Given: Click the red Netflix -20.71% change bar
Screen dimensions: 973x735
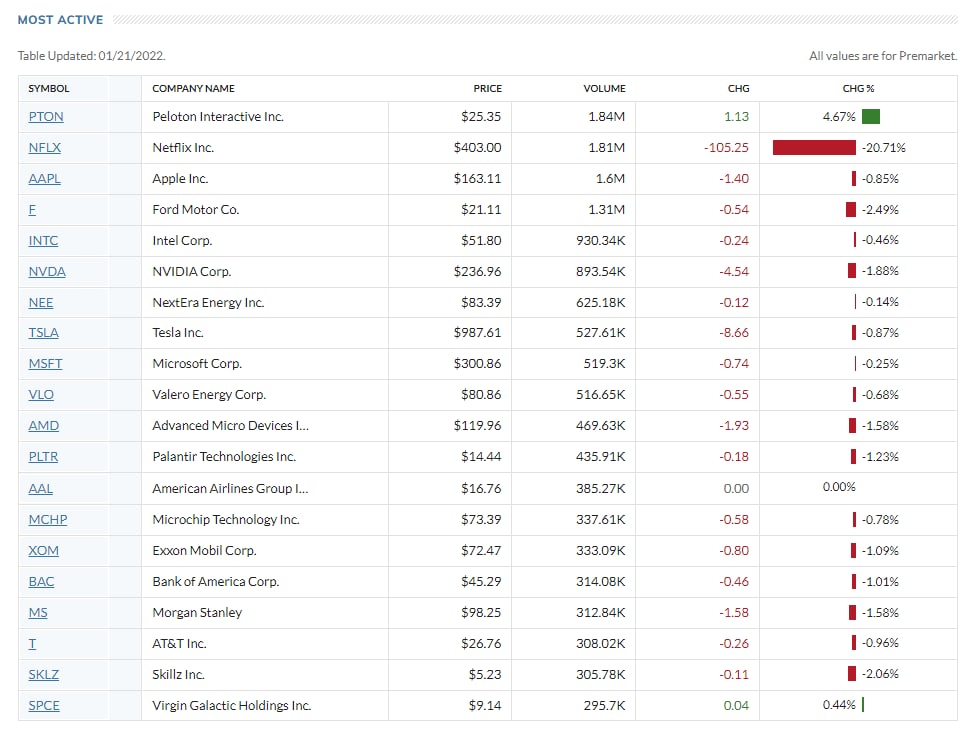Looking at the screenshot, I should pyautogui.click(x=814, y=148).
